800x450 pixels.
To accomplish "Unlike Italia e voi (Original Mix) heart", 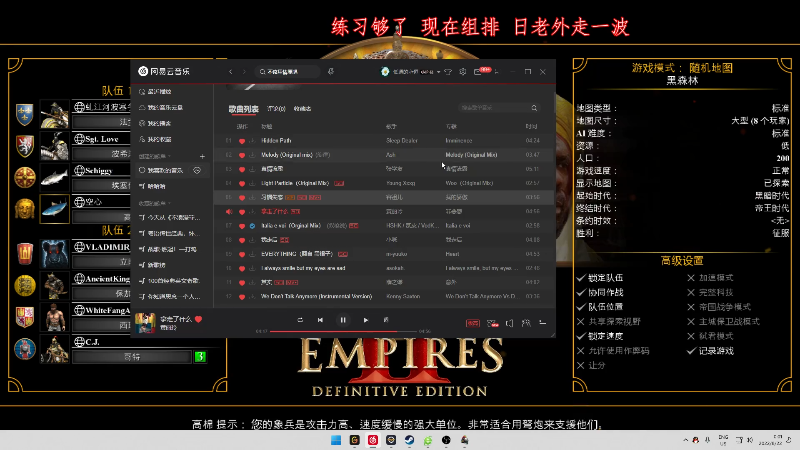I will pos(242,226).
